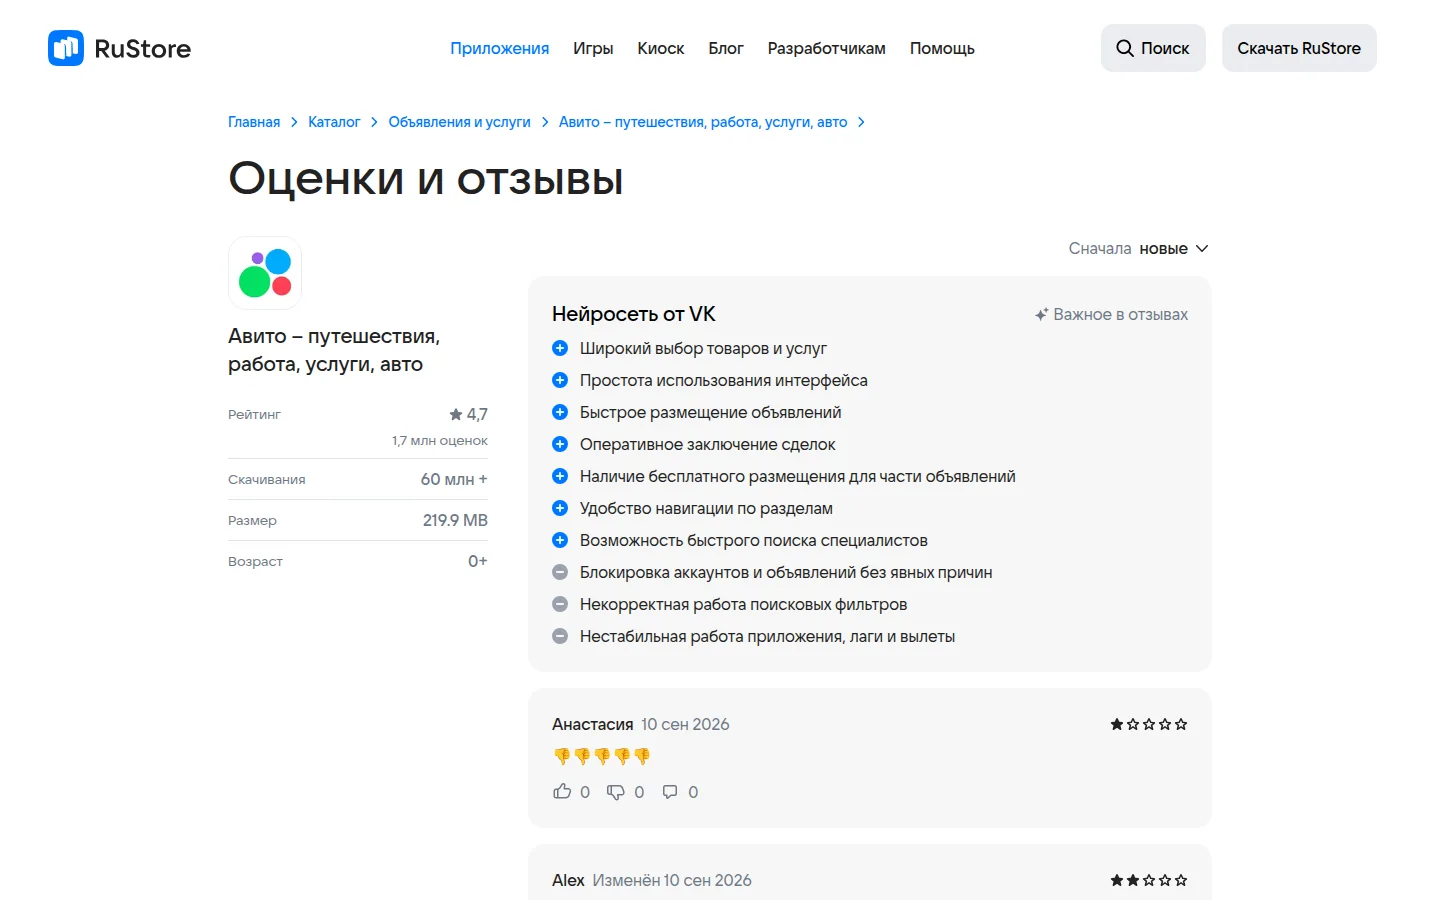Screen dimensions: 1440x900
Task: Open the Приложения menu item
Action: pos(499,48)
